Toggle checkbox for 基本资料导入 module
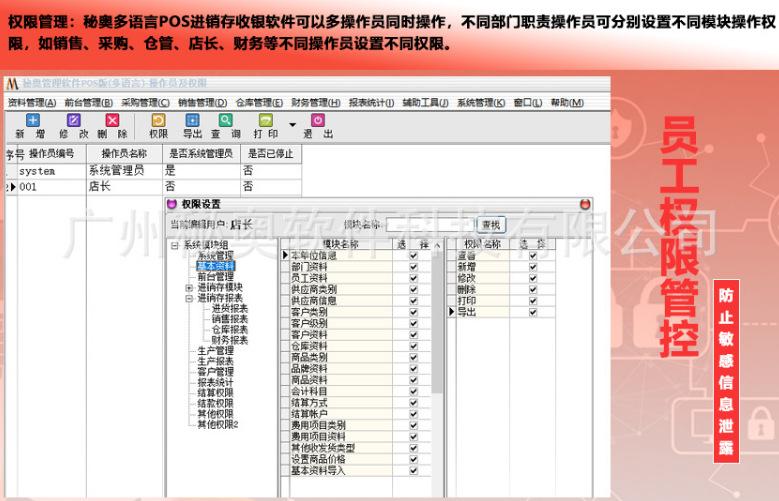Image resolution: width=779 pixels, height=501 pixels. click(413, 471)
